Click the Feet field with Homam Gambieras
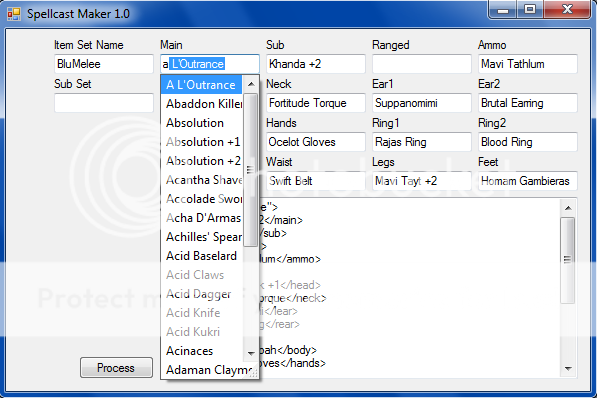The image size is (597, 398). [528, 181]
